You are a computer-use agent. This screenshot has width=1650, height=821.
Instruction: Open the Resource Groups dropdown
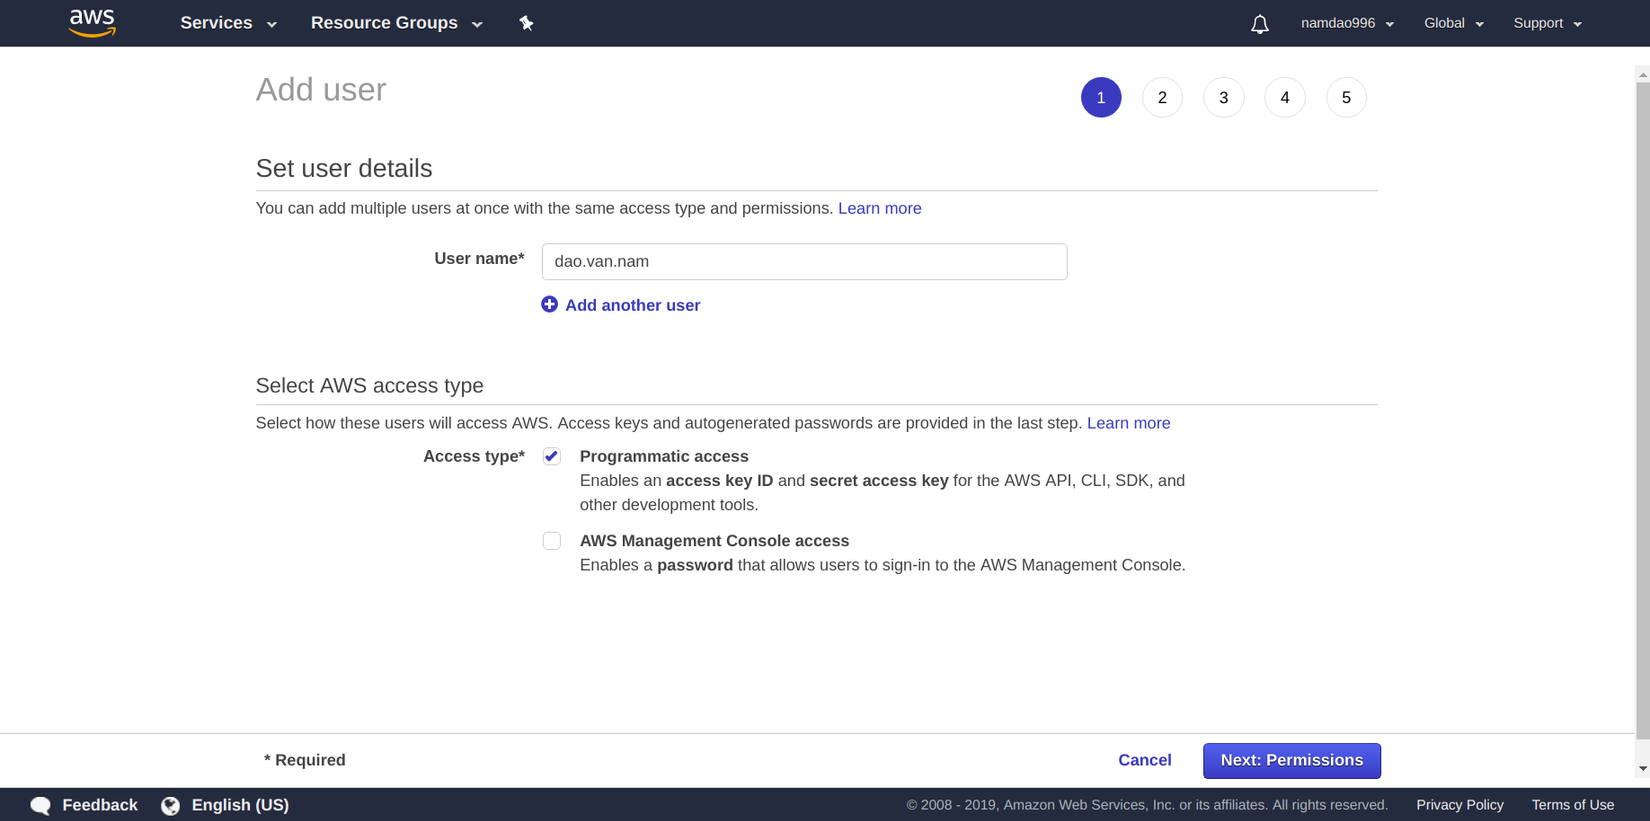[x=396, y=23]
